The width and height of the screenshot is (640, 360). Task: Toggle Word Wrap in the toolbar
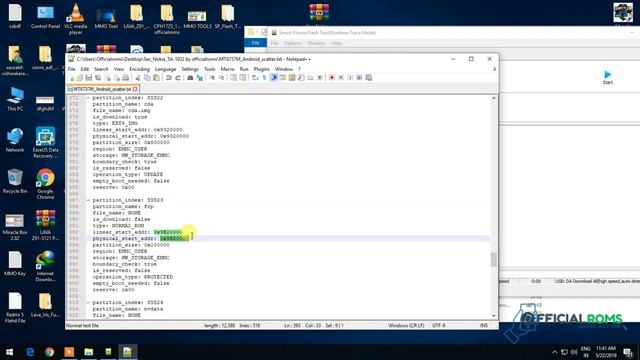pos(255,78)
